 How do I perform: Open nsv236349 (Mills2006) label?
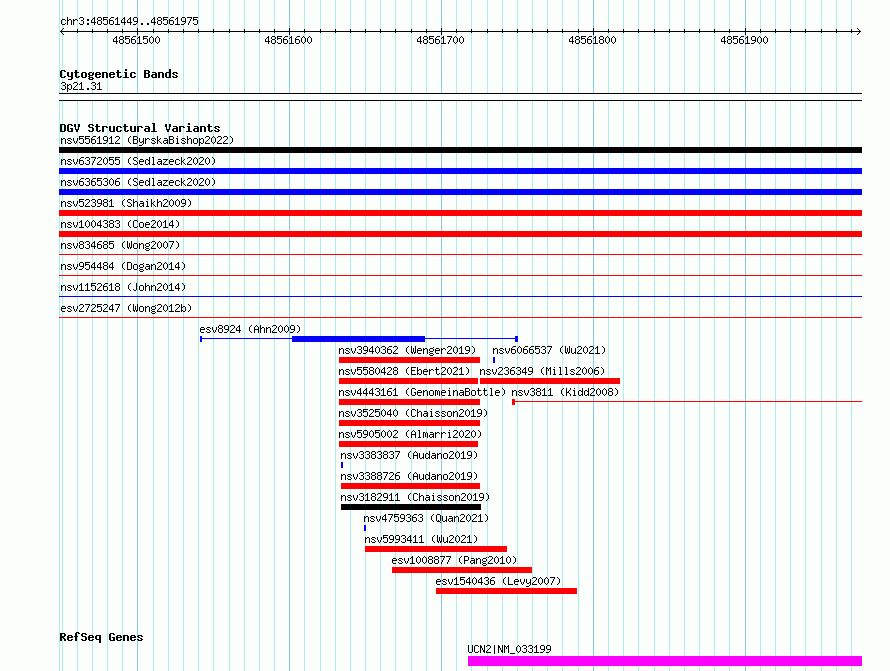tap(542, 371)
